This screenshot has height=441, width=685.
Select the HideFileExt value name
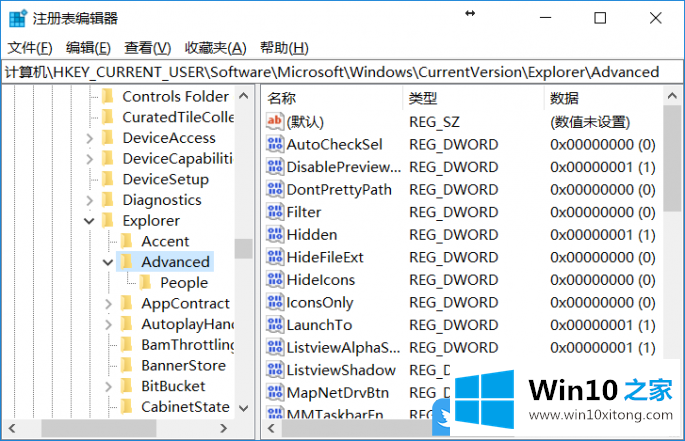(325, 257)
